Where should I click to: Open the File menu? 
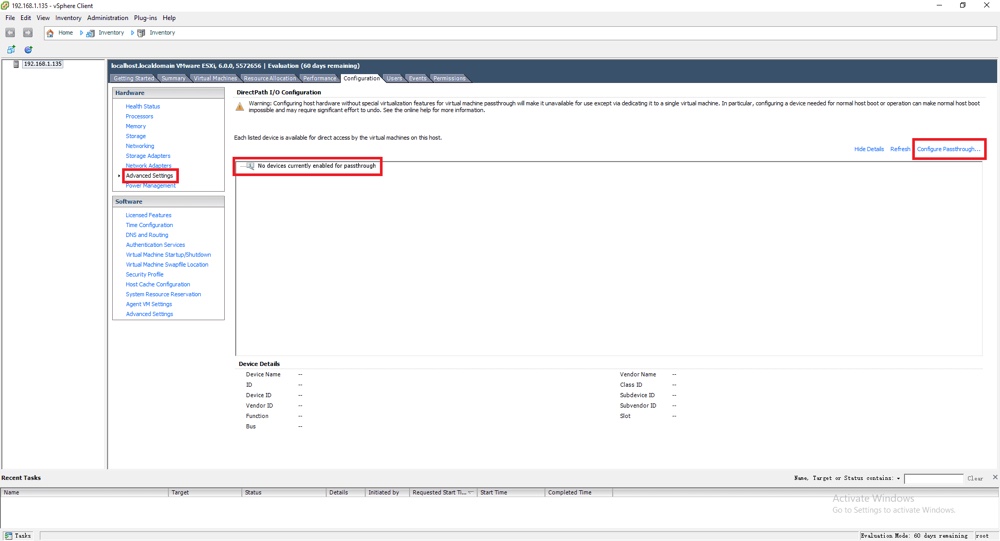click(x=10, y=18)
